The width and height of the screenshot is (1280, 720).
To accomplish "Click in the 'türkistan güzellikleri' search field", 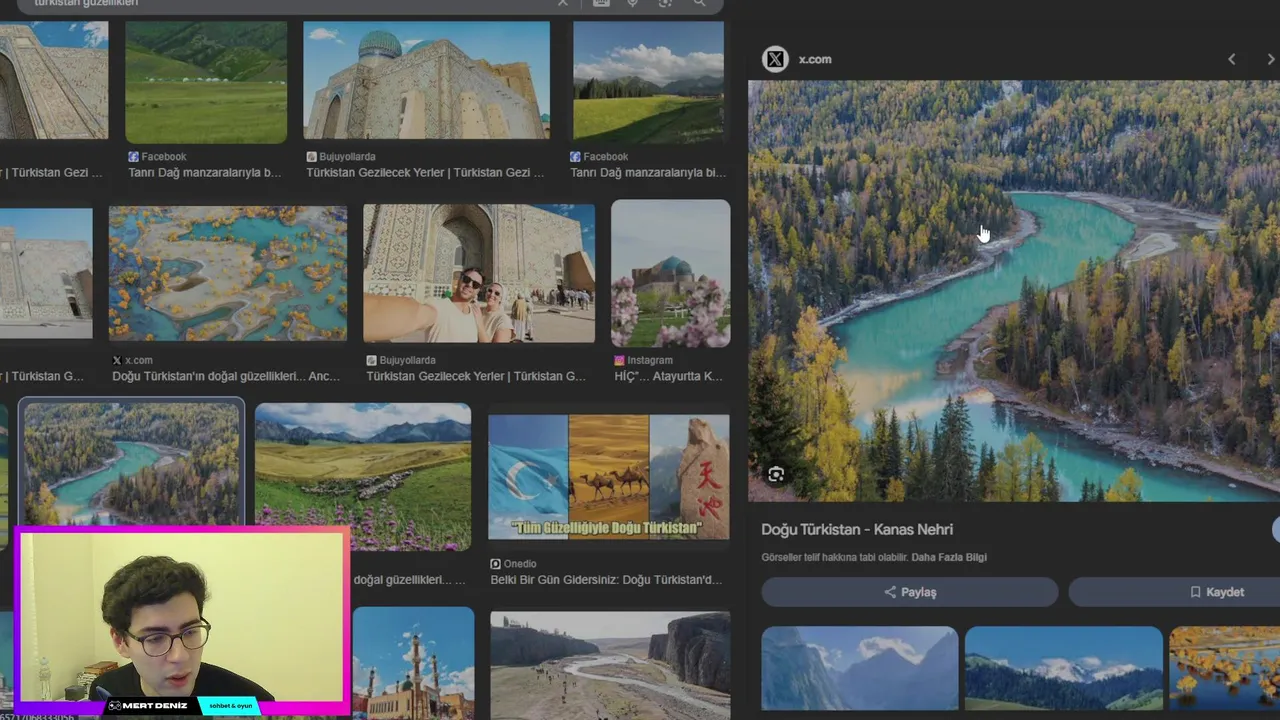I will 290,3.
